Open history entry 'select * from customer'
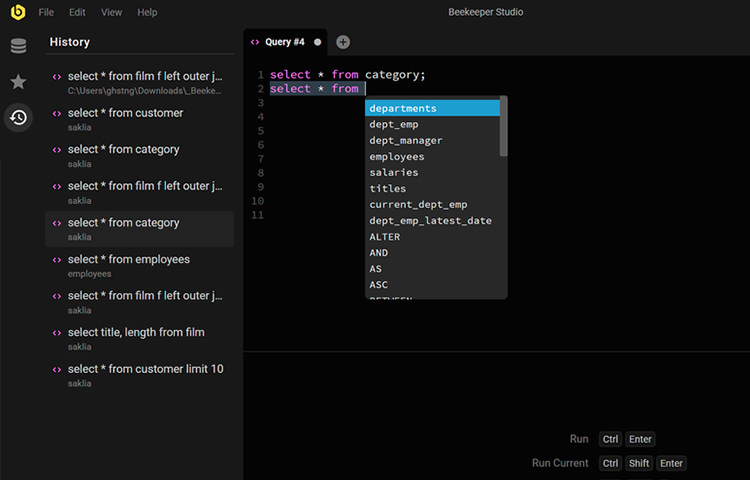This screenshot has height=480, width=750. pyautogui.click(x=139, y=119)
